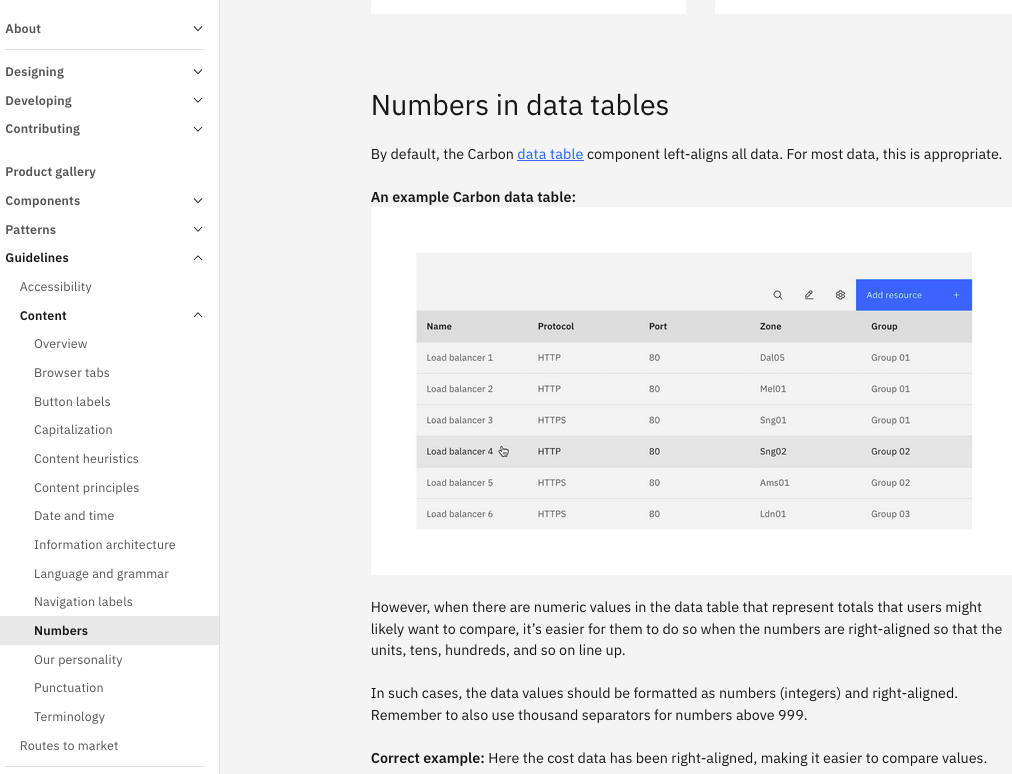This screenshot has width=1012, height=774.
Task: Click the example Carbon data table image
Action: pos(694,391)
